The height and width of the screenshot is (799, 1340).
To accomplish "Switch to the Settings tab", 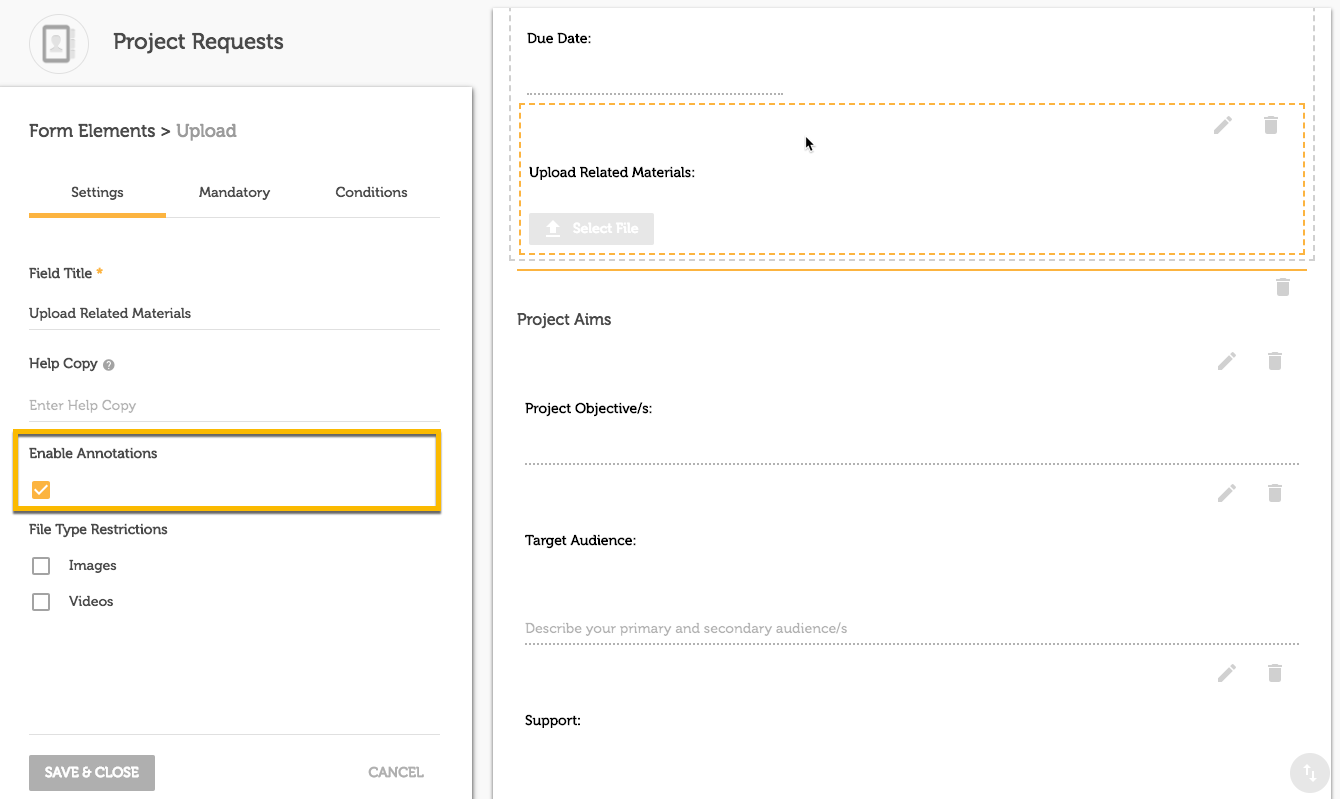I will [97, 192].
